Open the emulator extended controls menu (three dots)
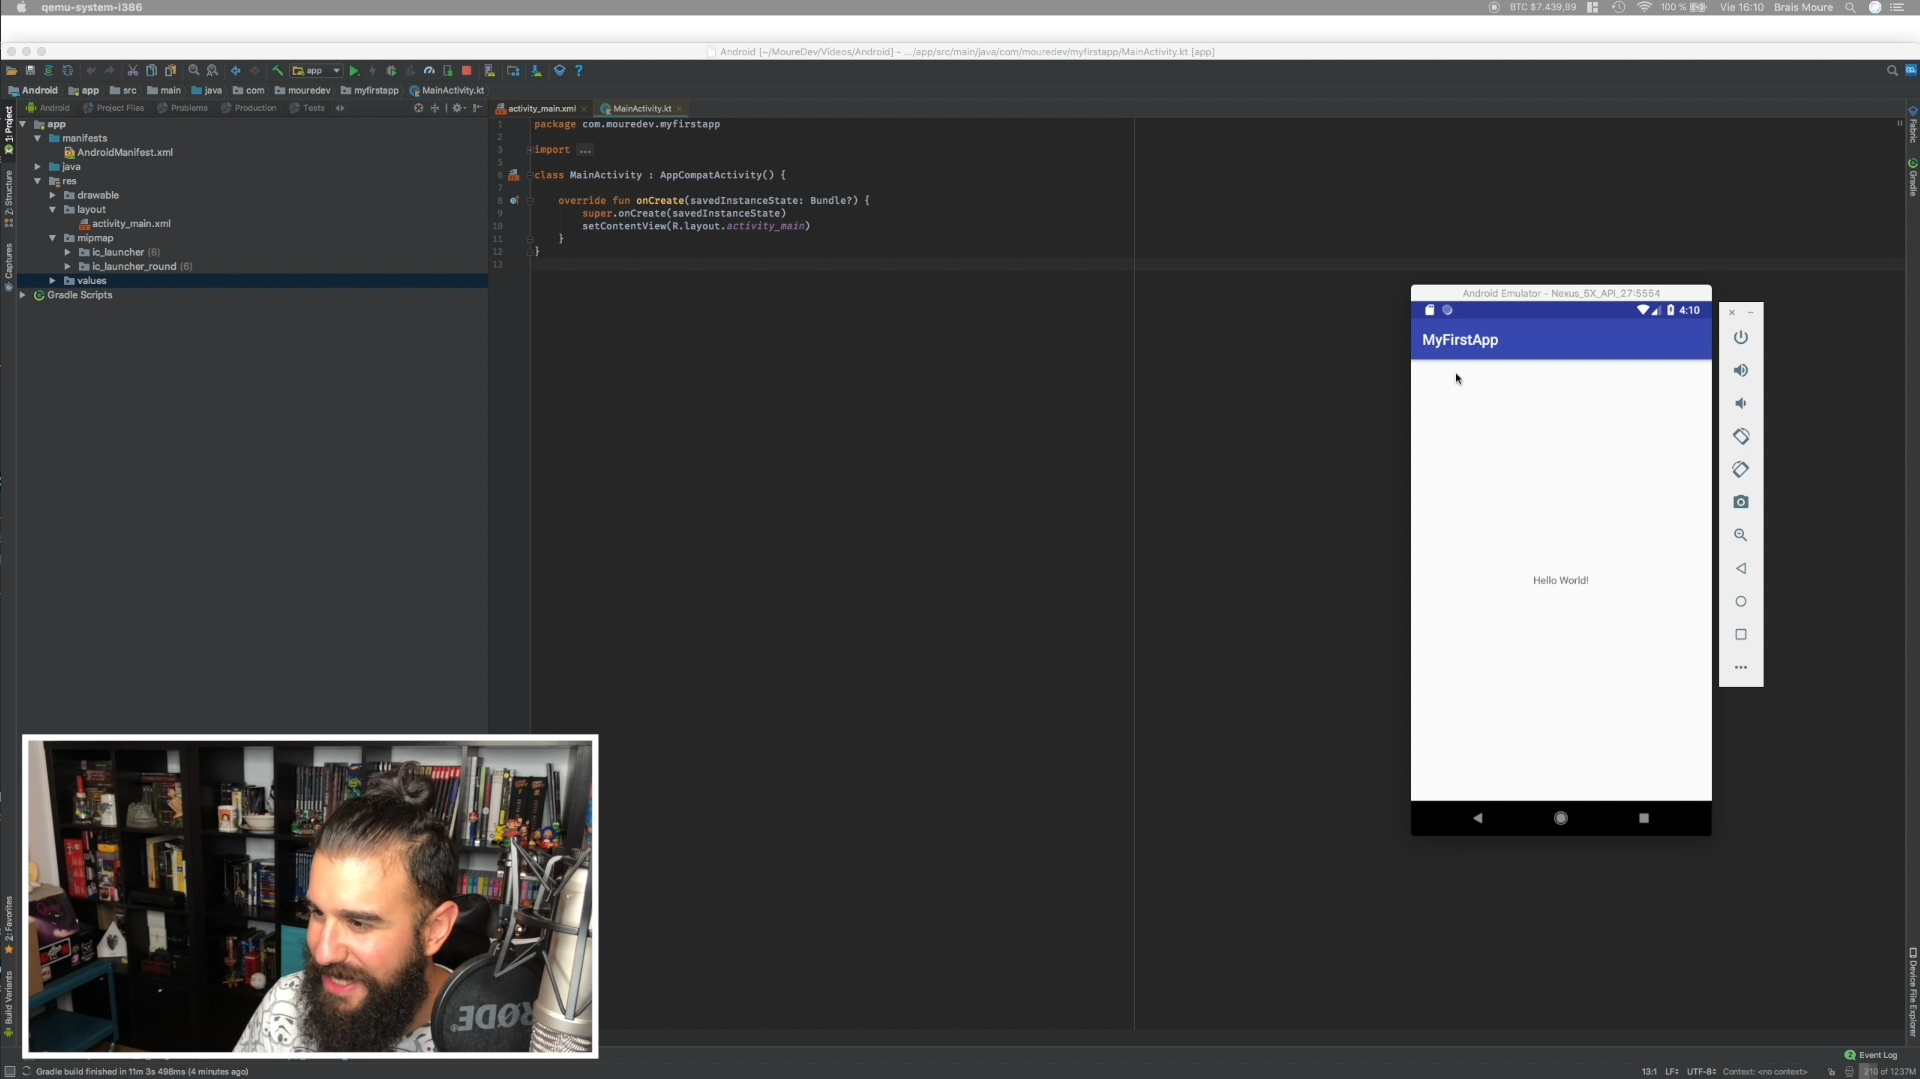 tap(1740, 667)
